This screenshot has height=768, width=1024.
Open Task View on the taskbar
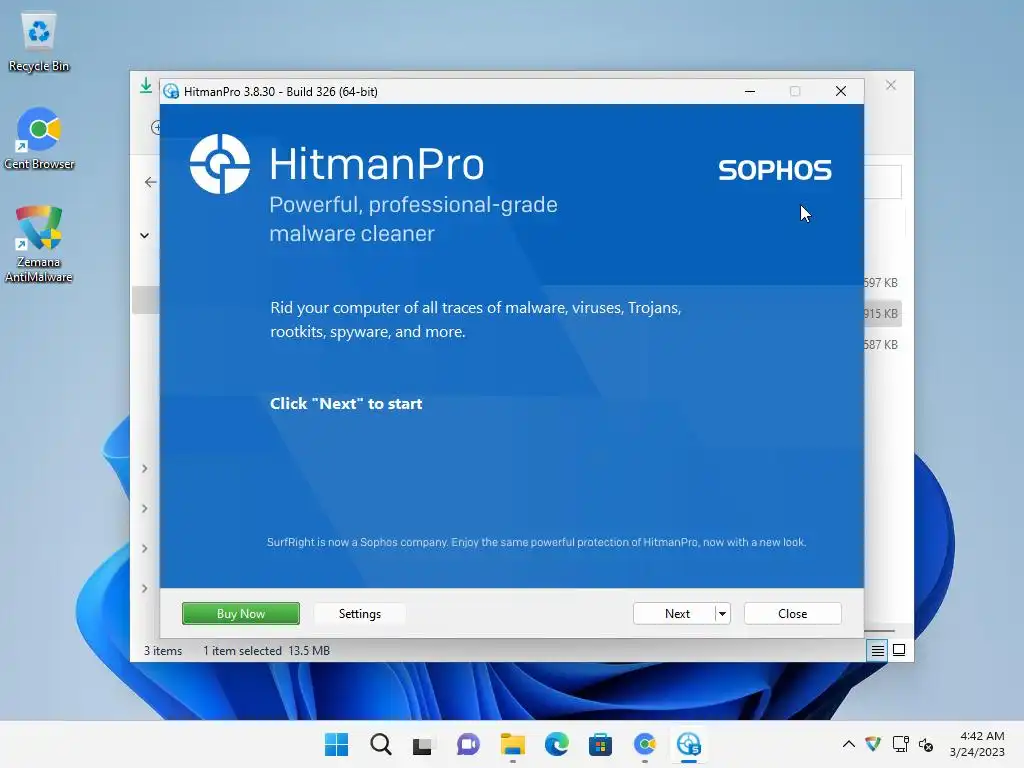[423, 744]
